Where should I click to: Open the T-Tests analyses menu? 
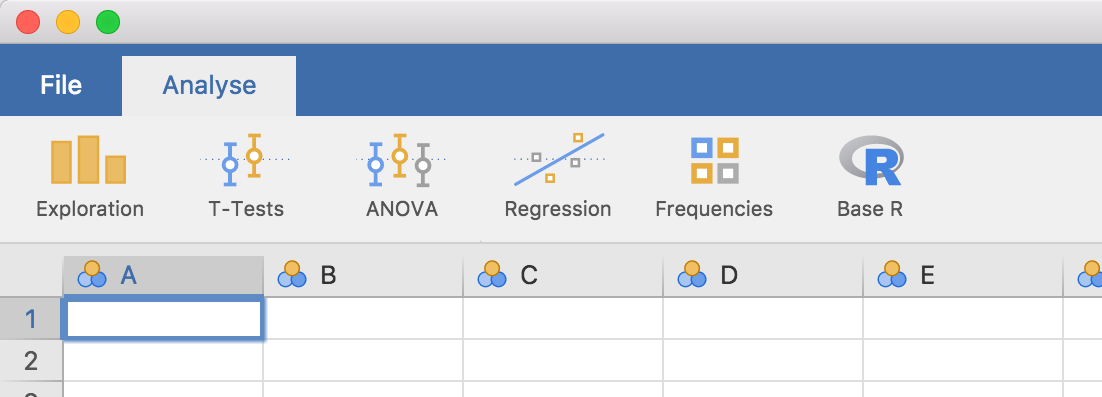[x=245, y=177]
